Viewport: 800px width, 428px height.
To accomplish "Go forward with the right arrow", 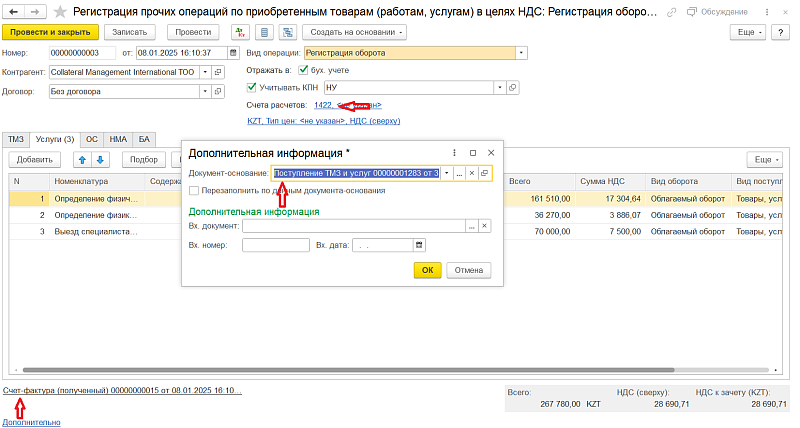I will pyautogui.click(x=35, y=11).
